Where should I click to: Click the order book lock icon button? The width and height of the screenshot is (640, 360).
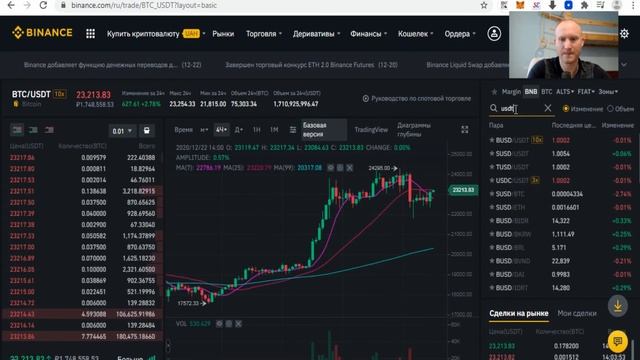pos(147,131)
